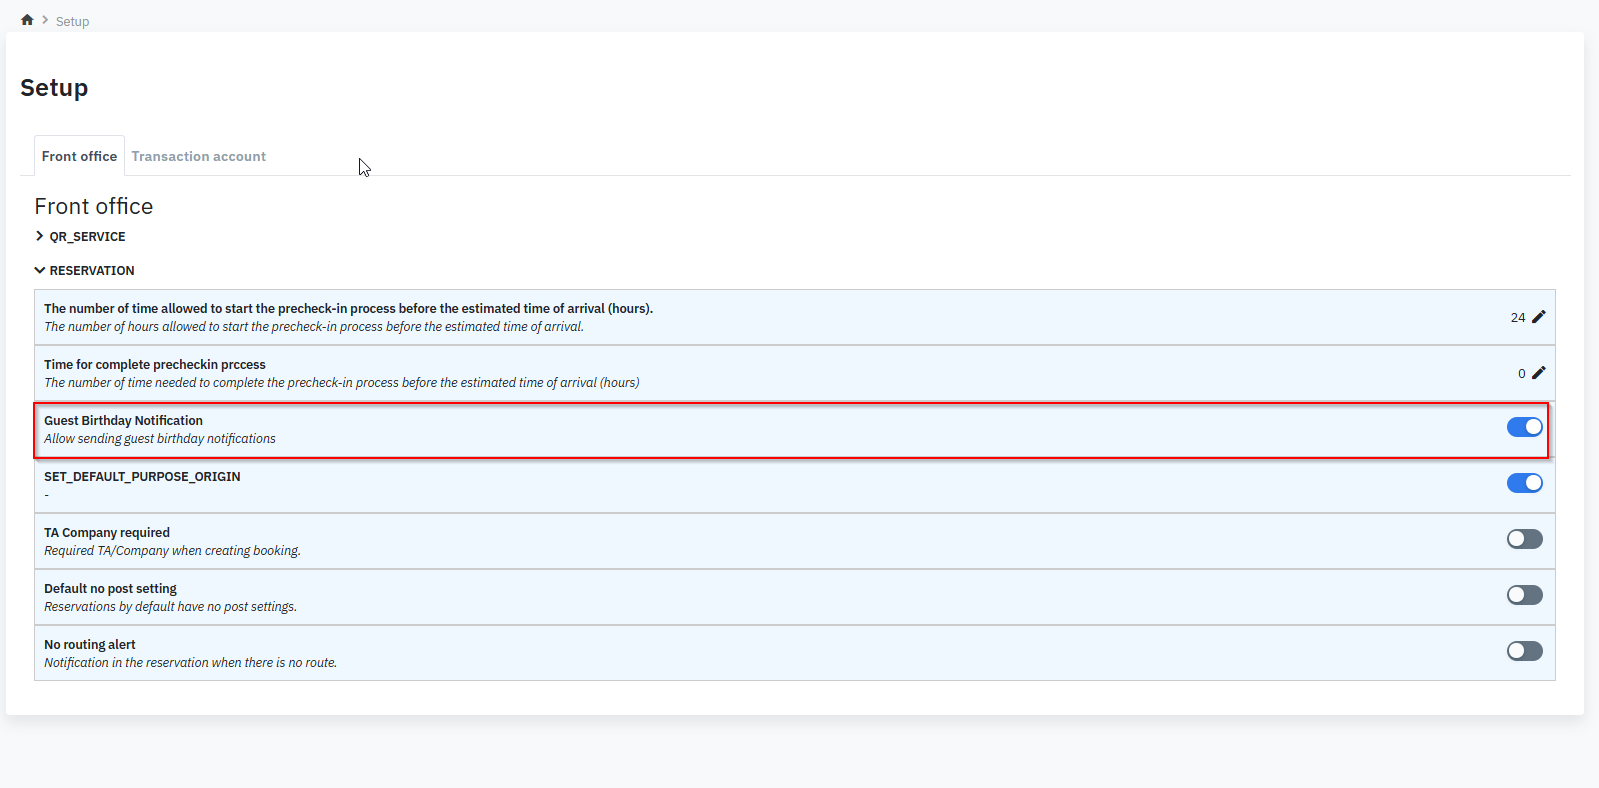The image size is (1599, 788).
Task: Select the Front office tab
Action: (79, 157)
